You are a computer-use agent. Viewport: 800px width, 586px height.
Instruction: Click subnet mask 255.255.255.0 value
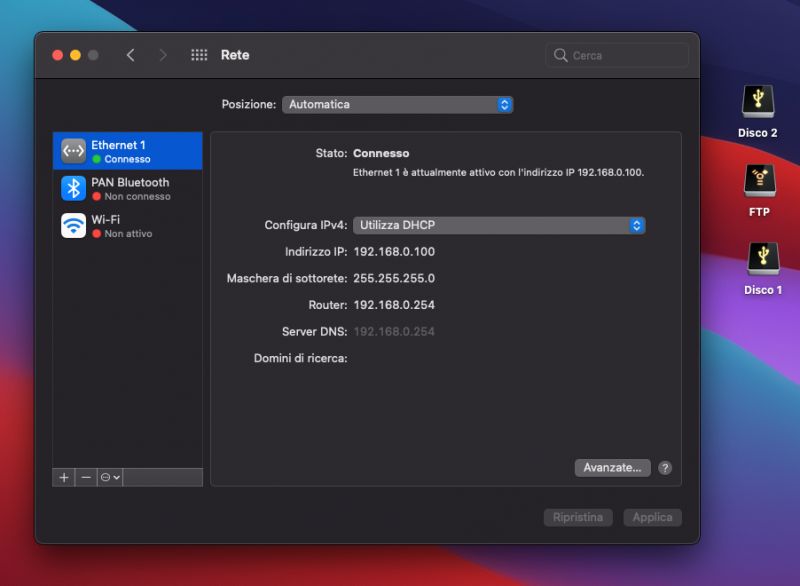[x=394, y=278]
